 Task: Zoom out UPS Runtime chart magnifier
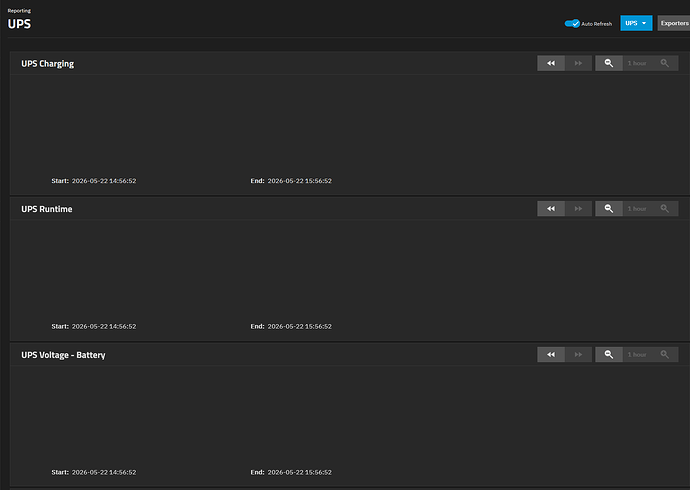(609, 208)
